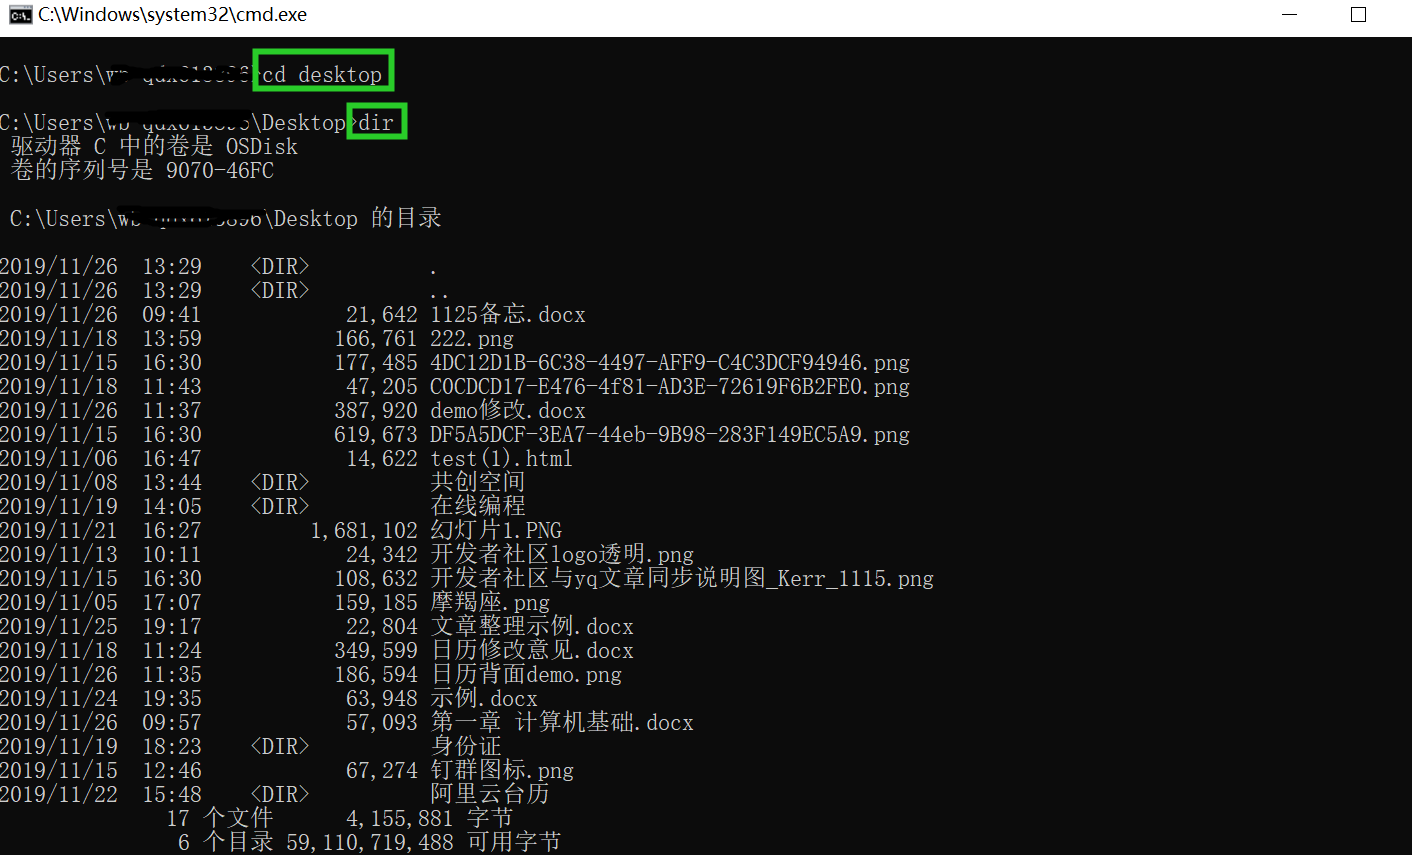Select file name 文章整理示例.docx
Image resolution: width=1412 pixels, height=855 pixels.
pos(532,626)
